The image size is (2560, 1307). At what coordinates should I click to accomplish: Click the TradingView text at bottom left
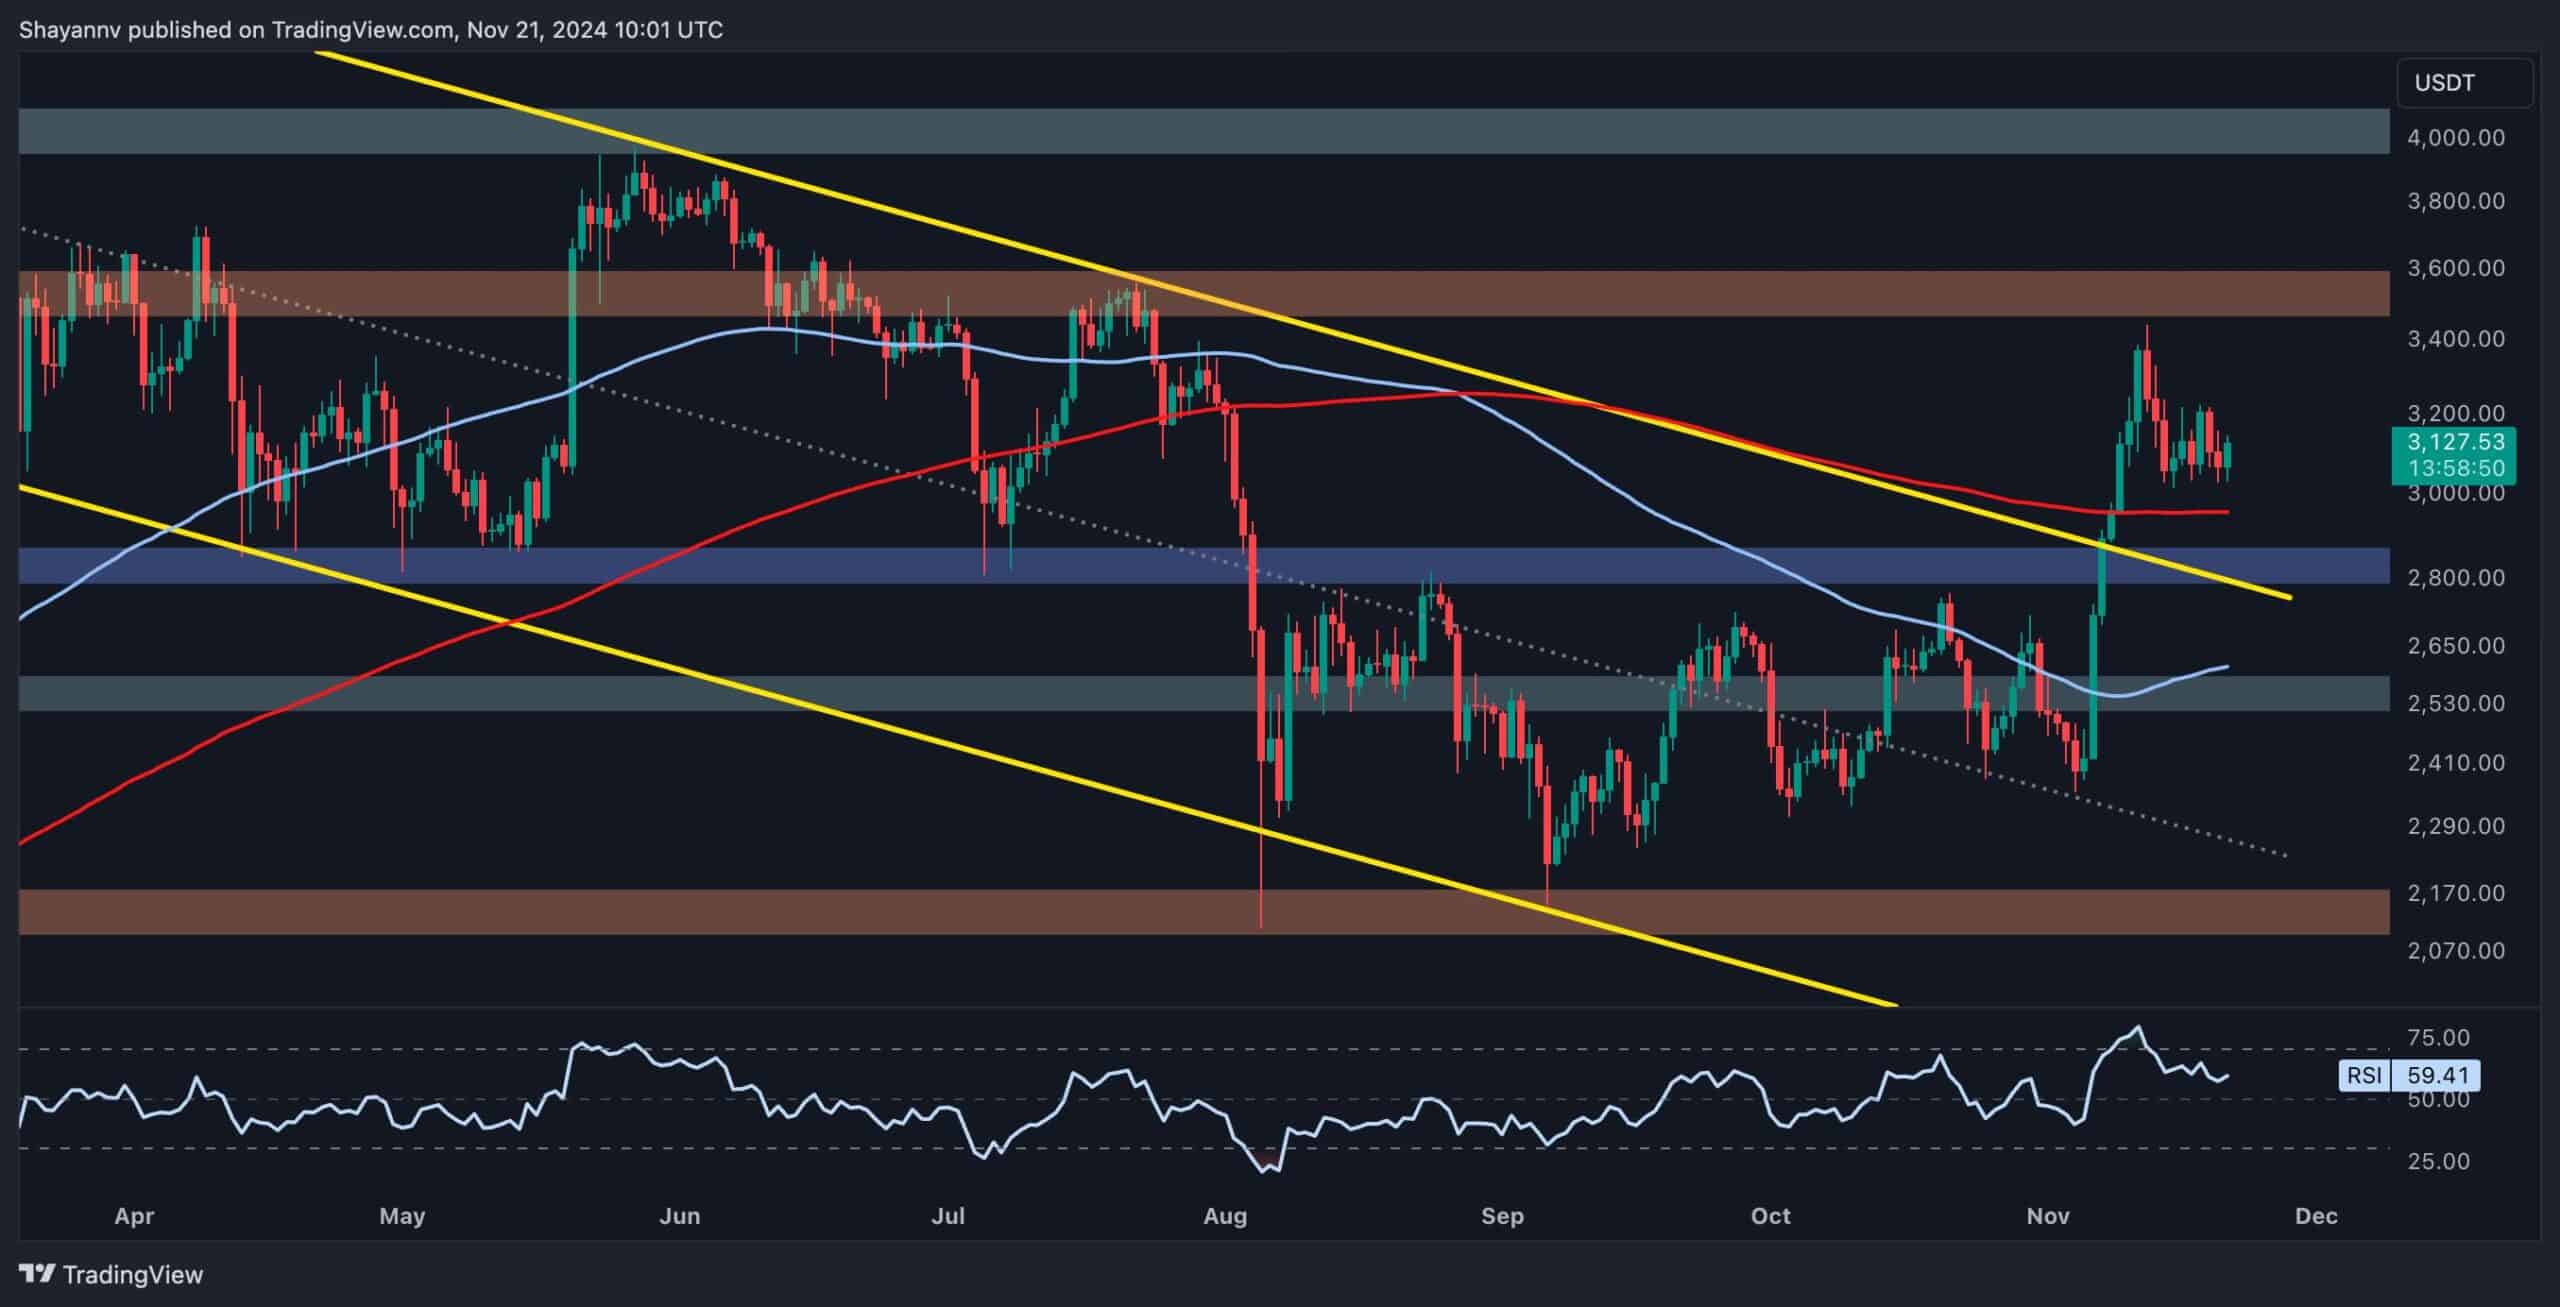tap(132, 1275)
